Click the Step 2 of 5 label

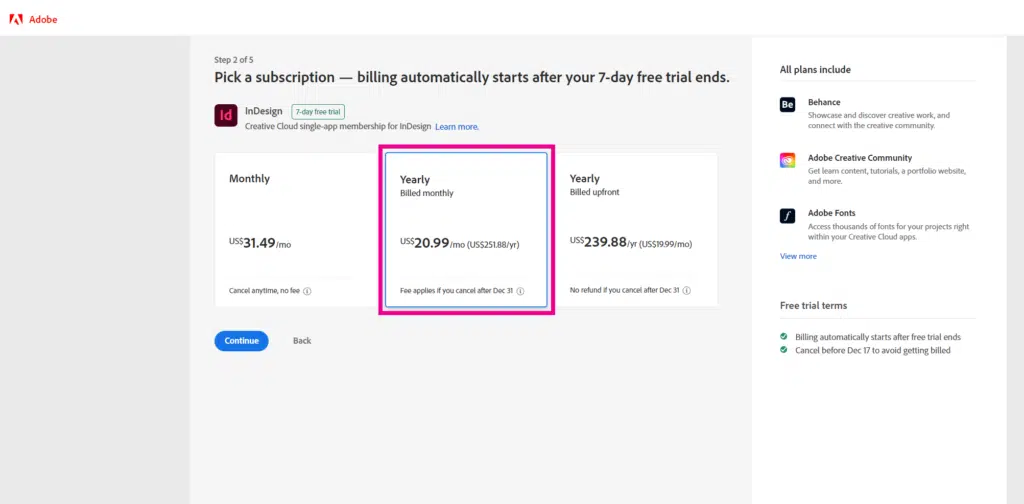234,59
